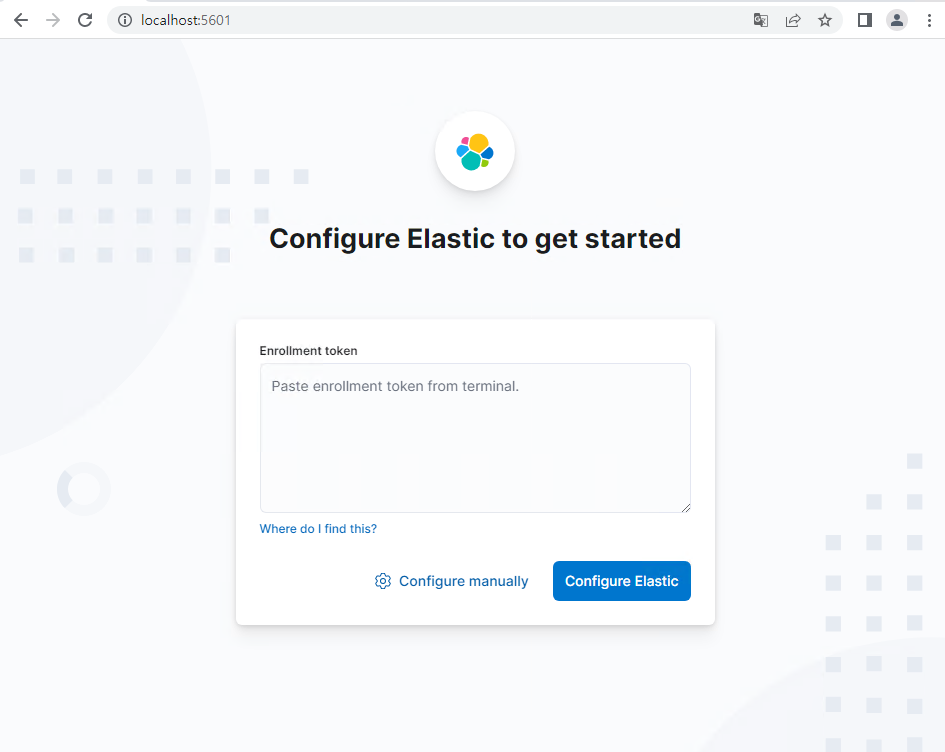Screen dimensions: 945x752
Task: Submit with the Configure Elastic button
Action: [x=622, y=581]
